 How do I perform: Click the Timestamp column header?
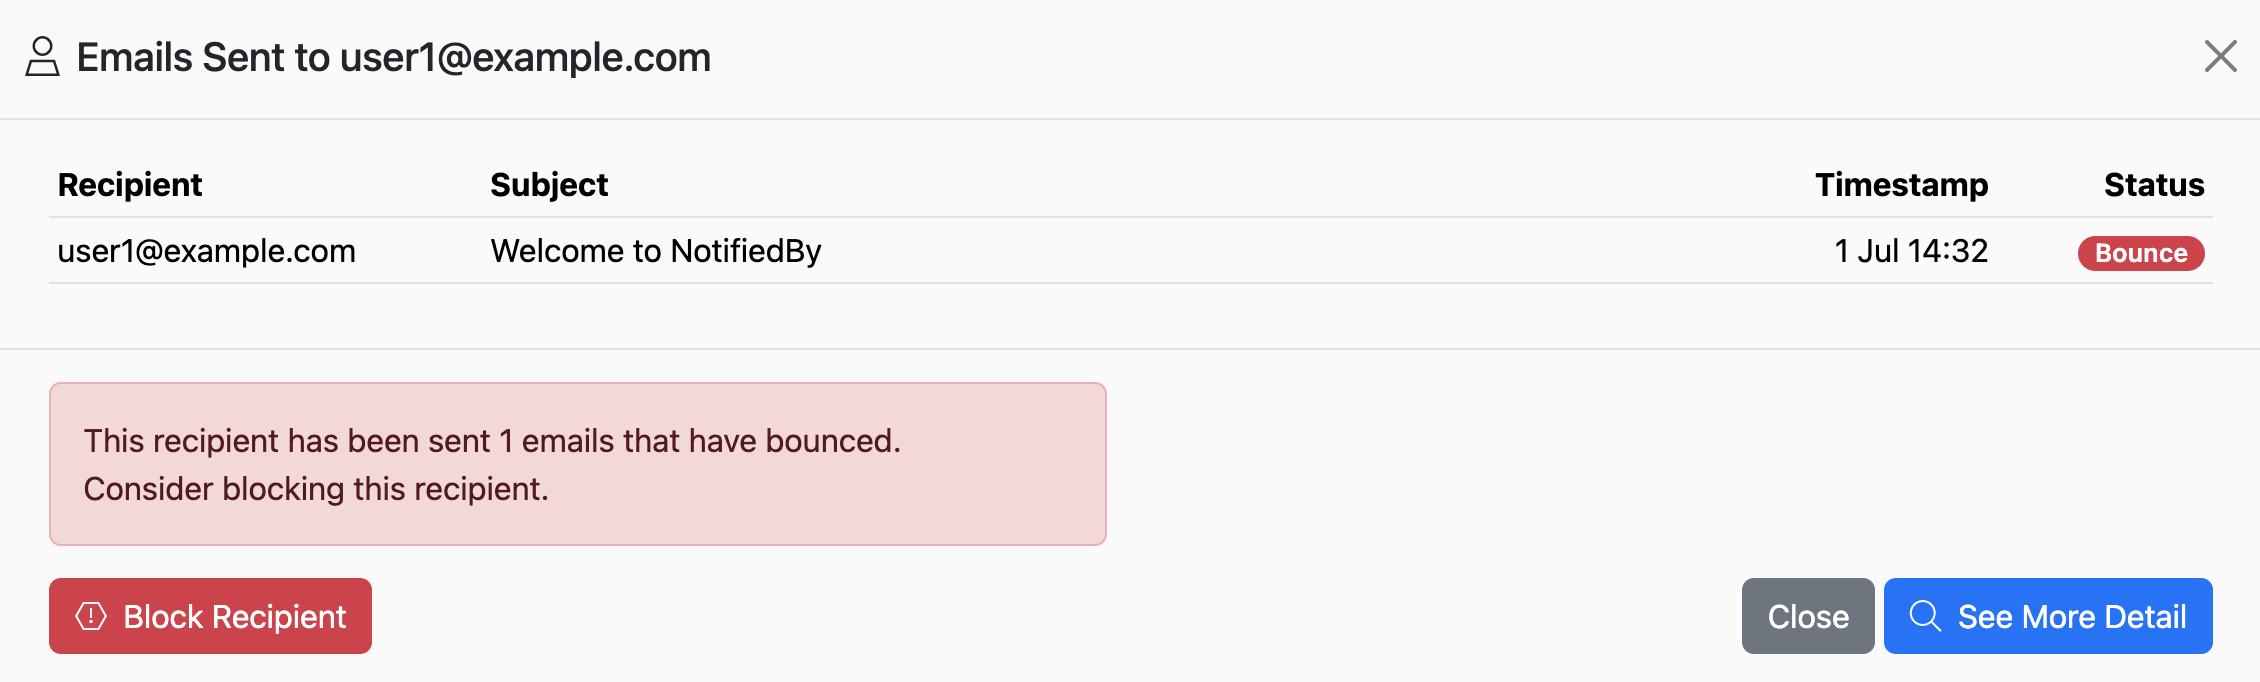(x=1901, y=185)
